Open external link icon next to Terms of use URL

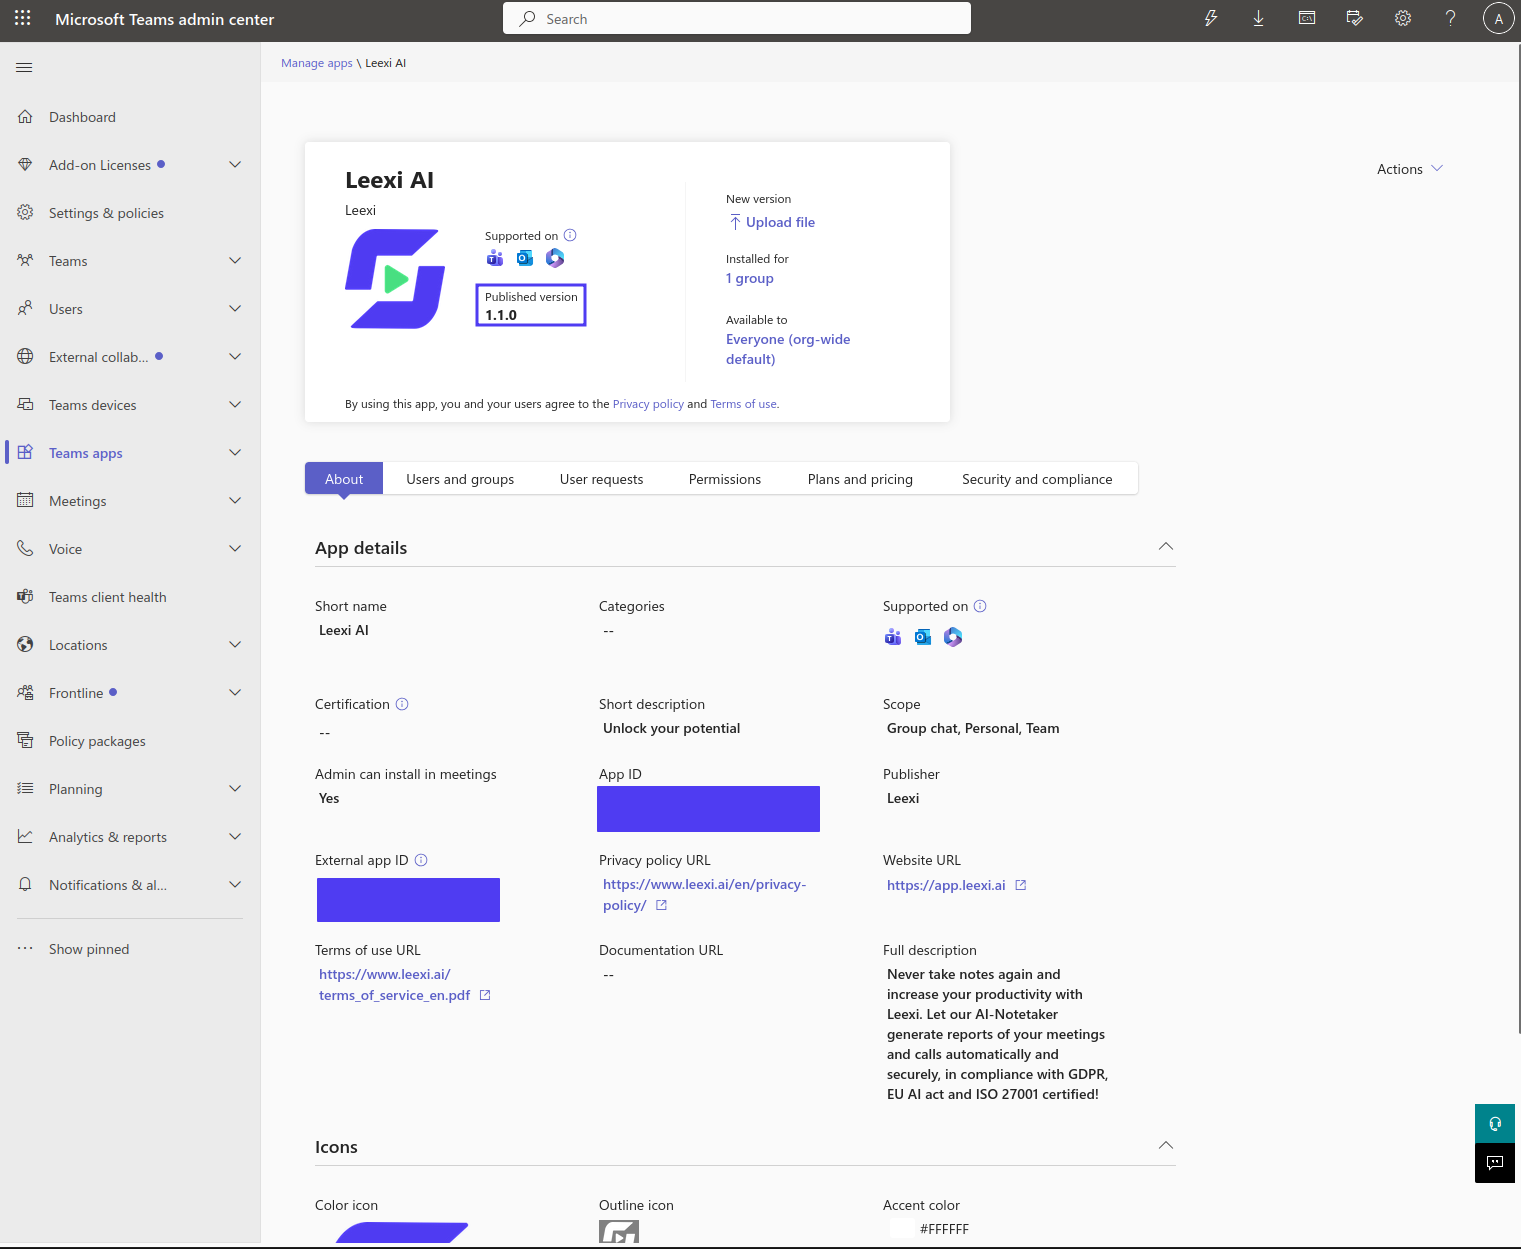click(x=485, y=995)
